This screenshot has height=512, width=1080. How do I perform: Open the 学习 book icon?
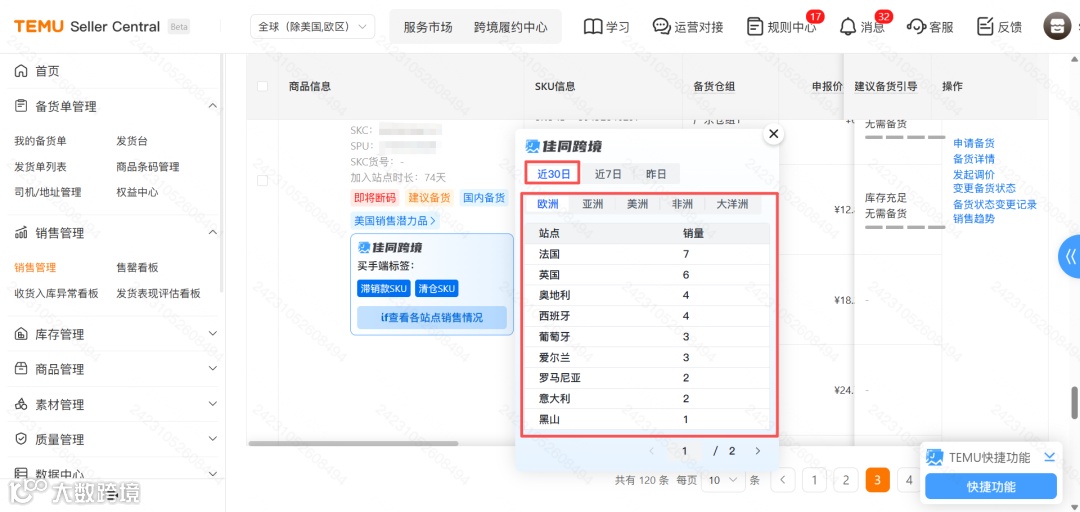pos(592,27)
